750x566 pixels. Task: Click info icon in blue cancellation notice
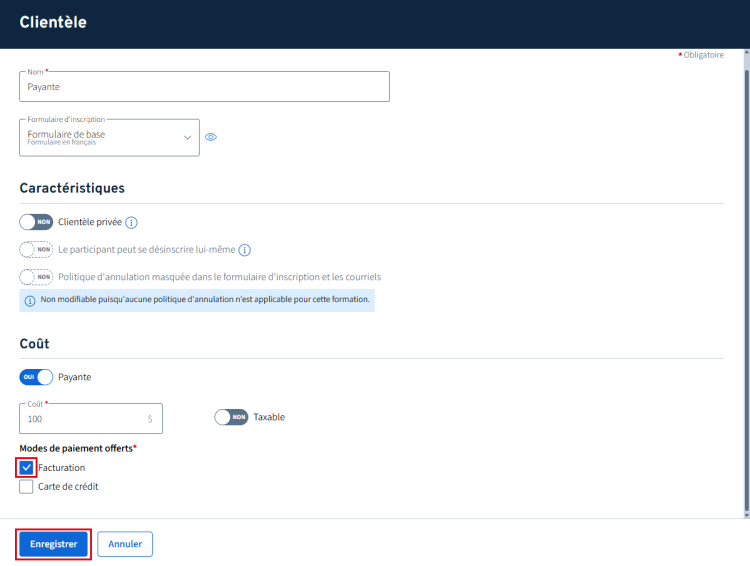point(30,300)
